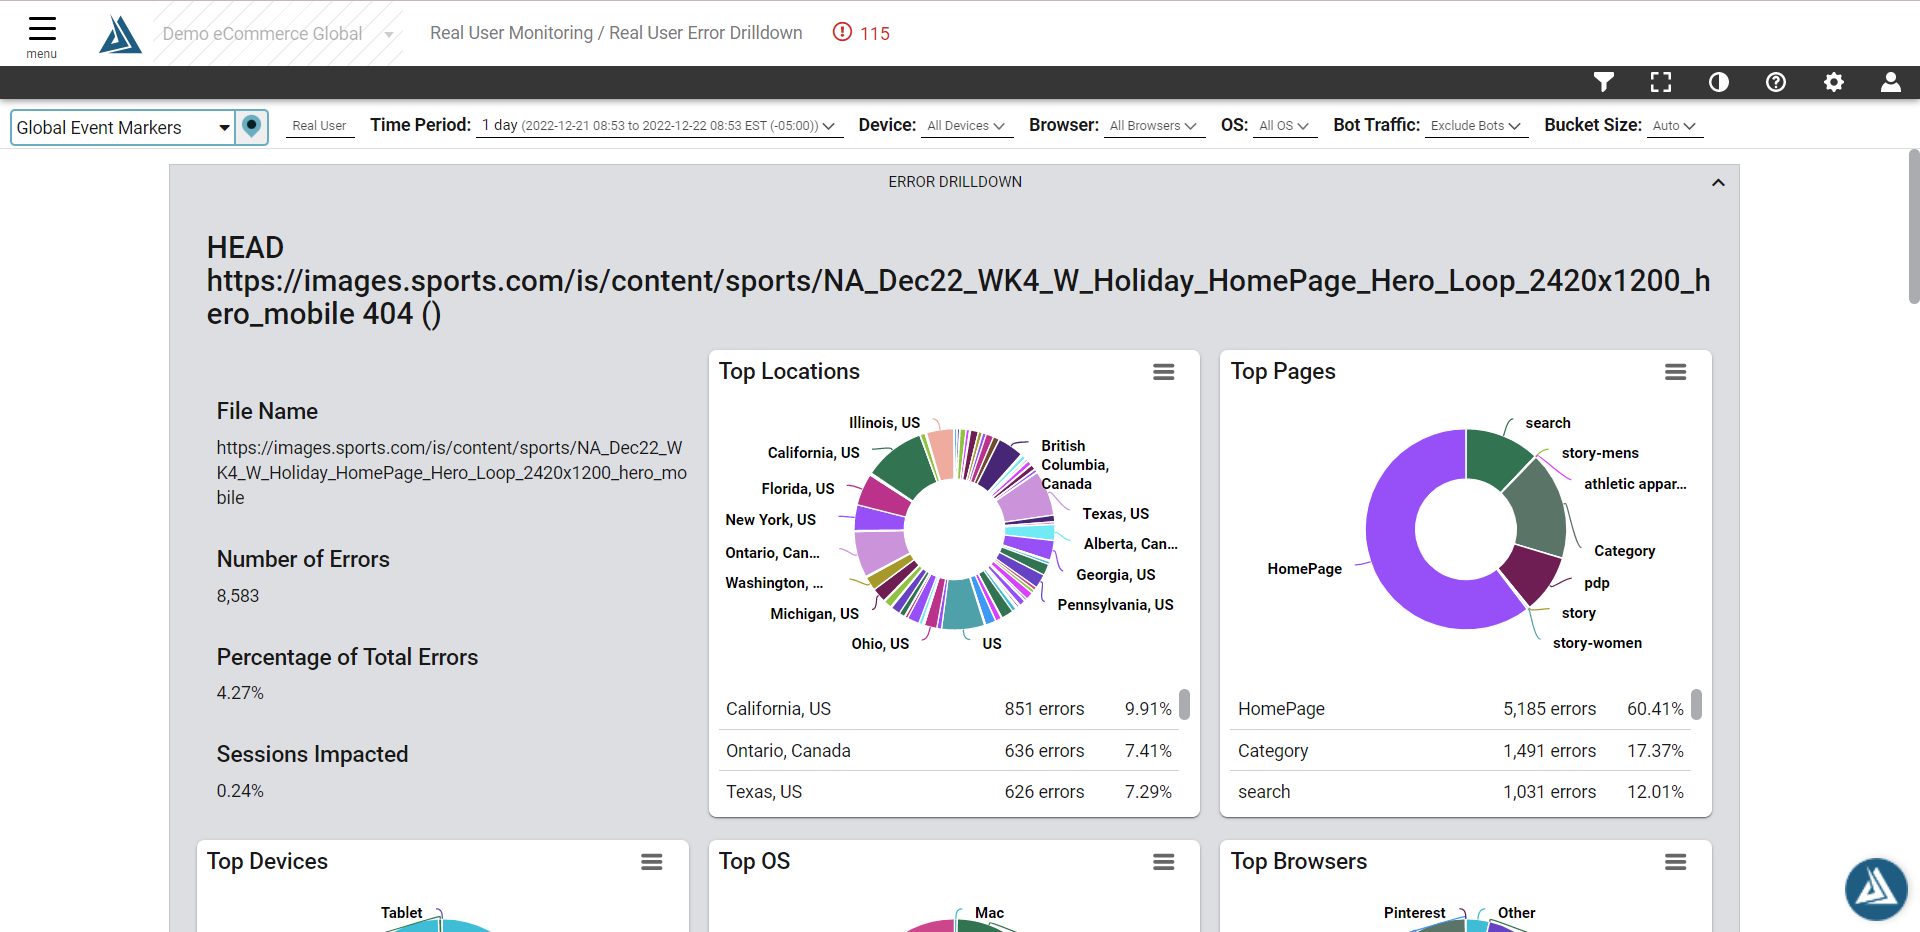Click the 4.27% total errors value
1920x932 pixels.
coord(240,693)
